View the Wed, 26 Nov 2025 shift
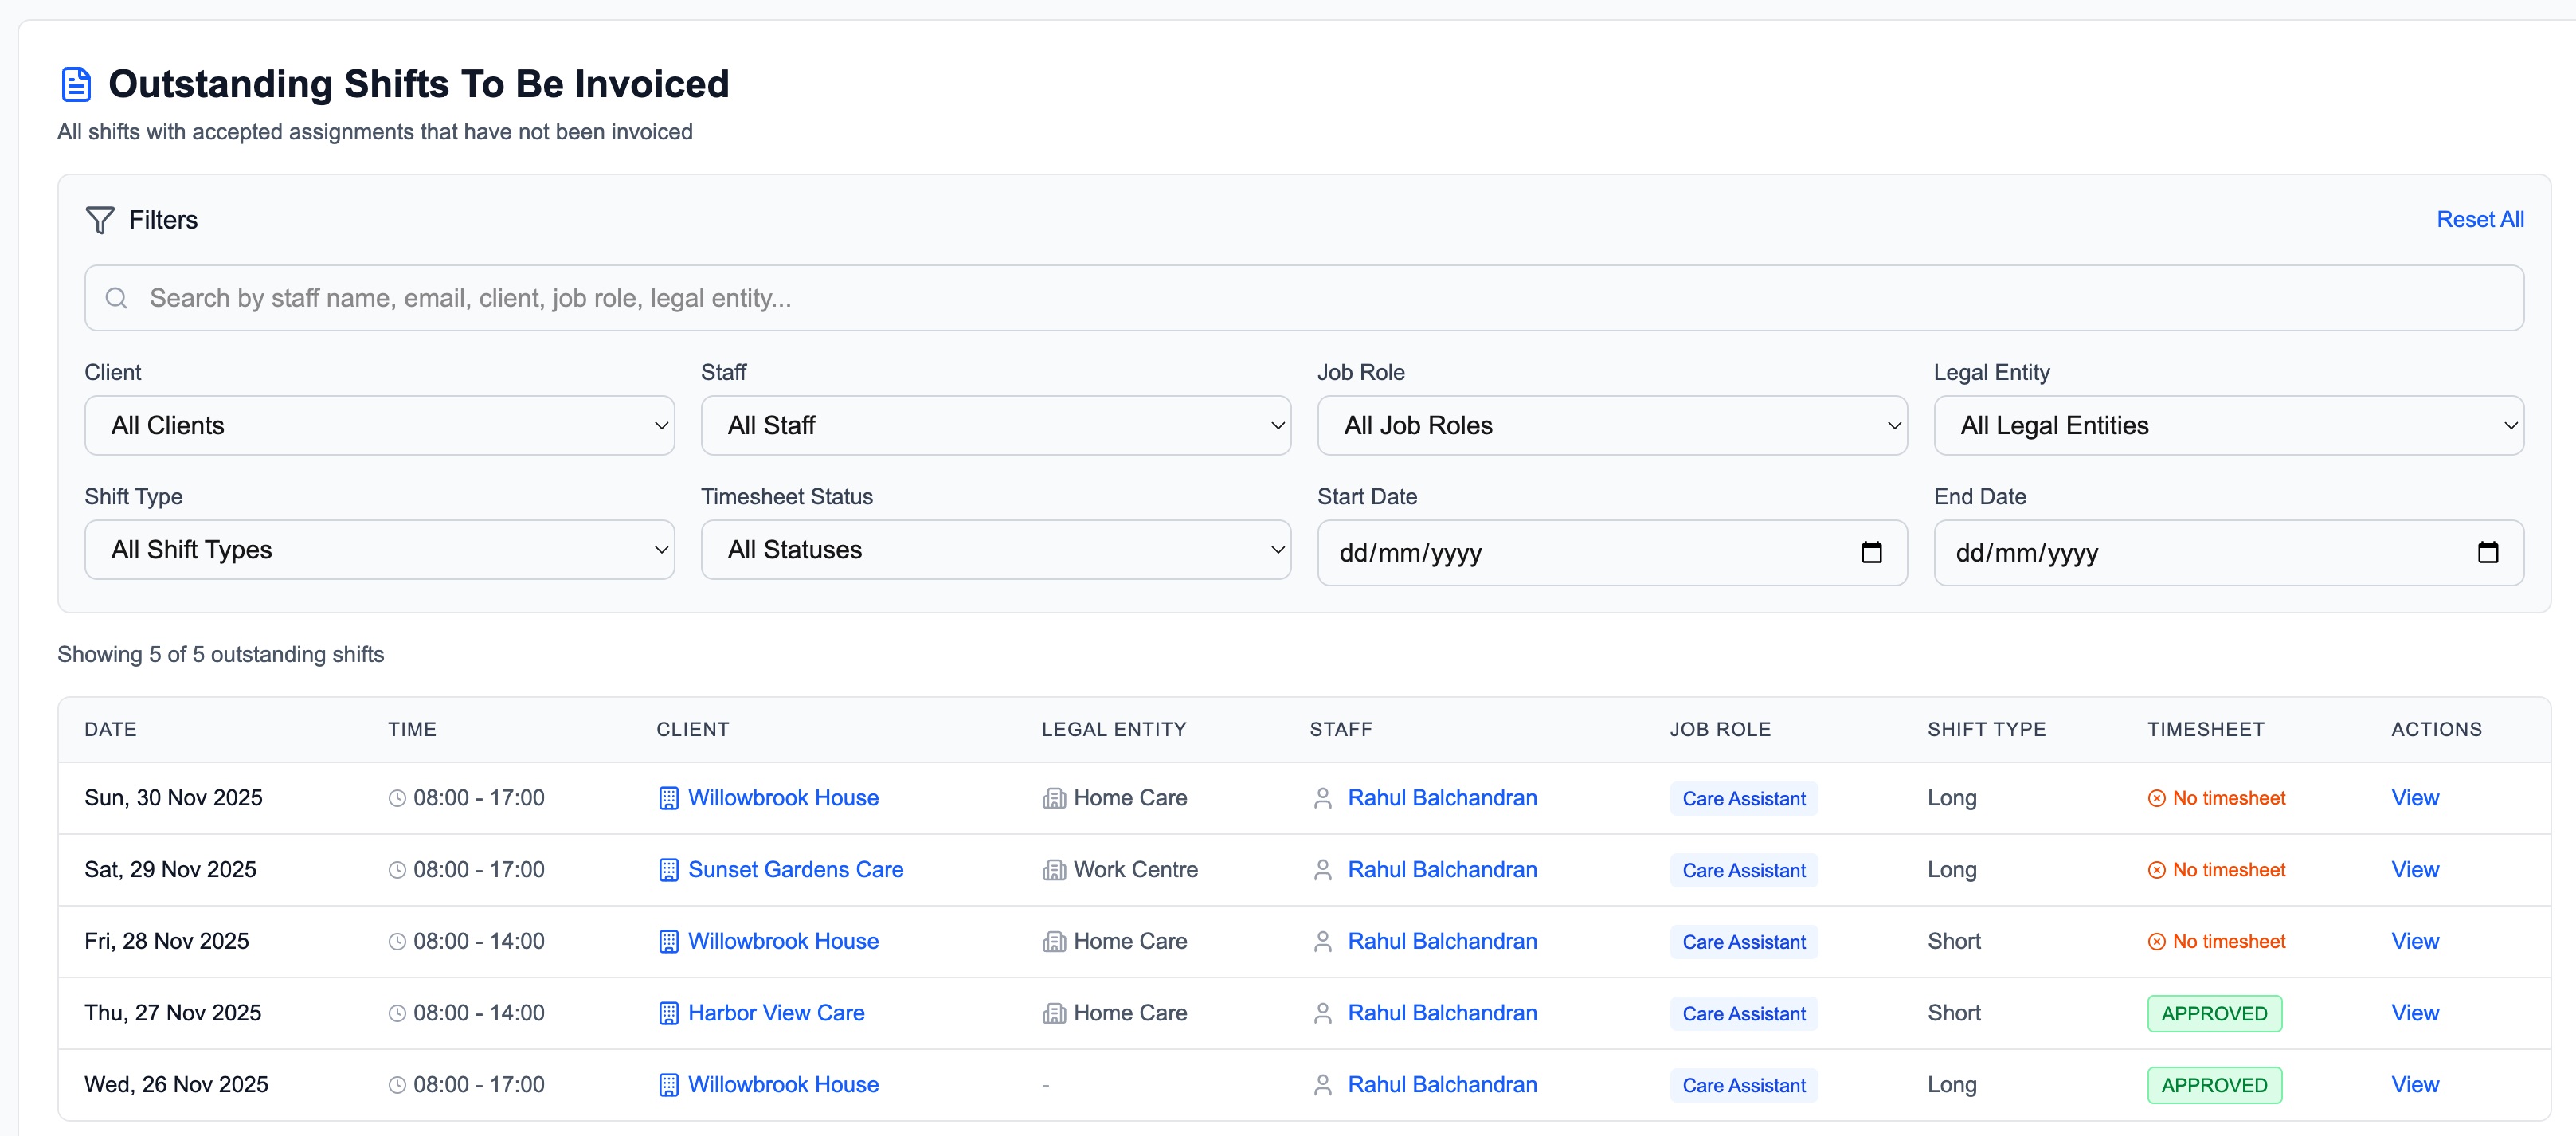The height and width of the screenshot is (1136, 2576). (x=2414, y=1085)
